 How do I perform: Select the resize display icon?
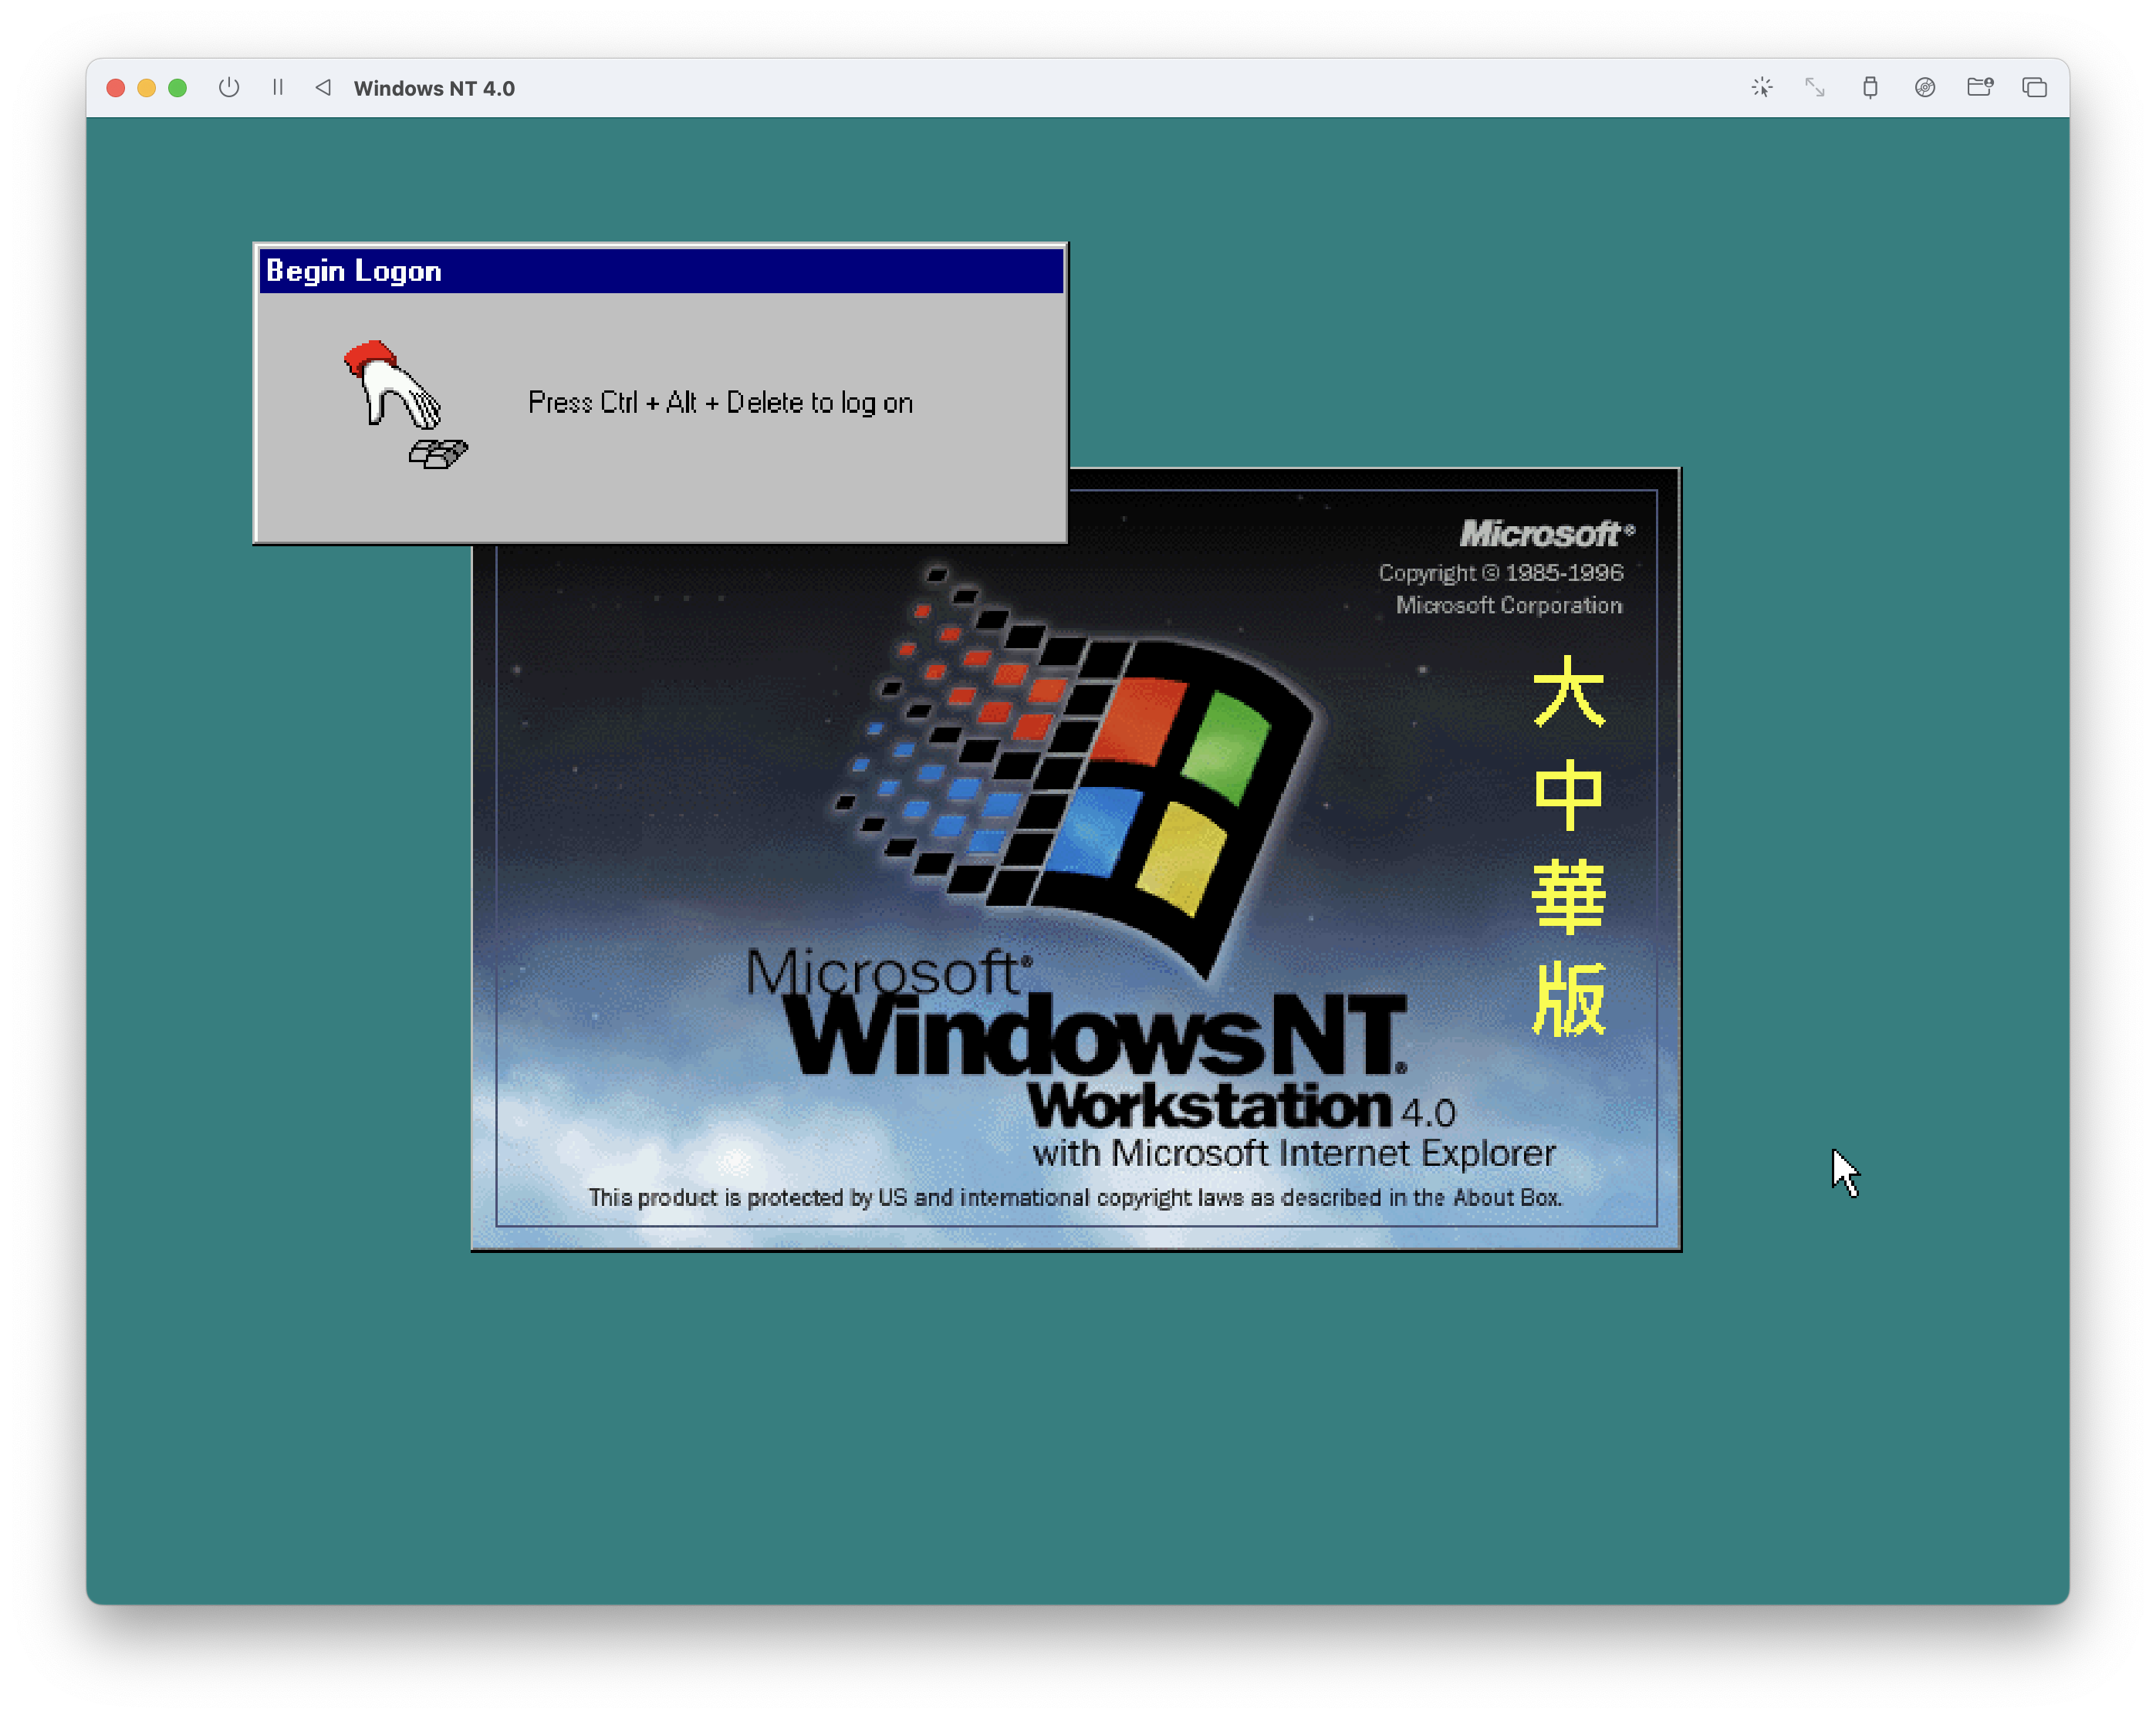1815,88
